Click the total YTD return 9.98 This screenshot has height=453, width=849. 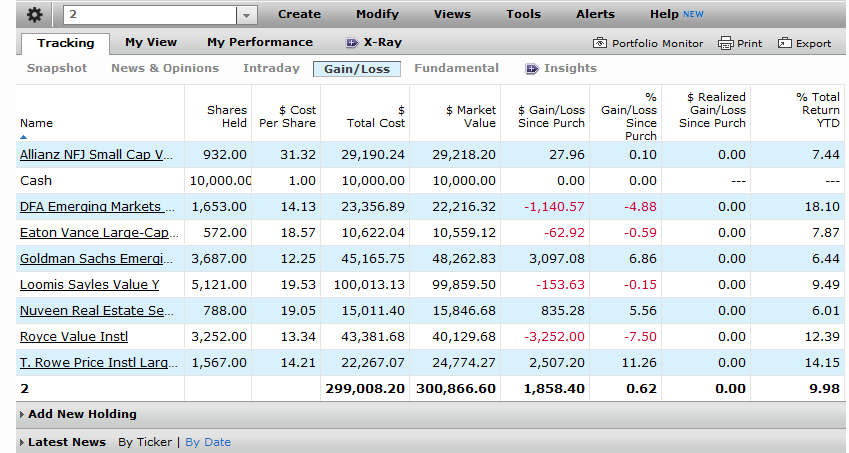(x=824, y=389)
